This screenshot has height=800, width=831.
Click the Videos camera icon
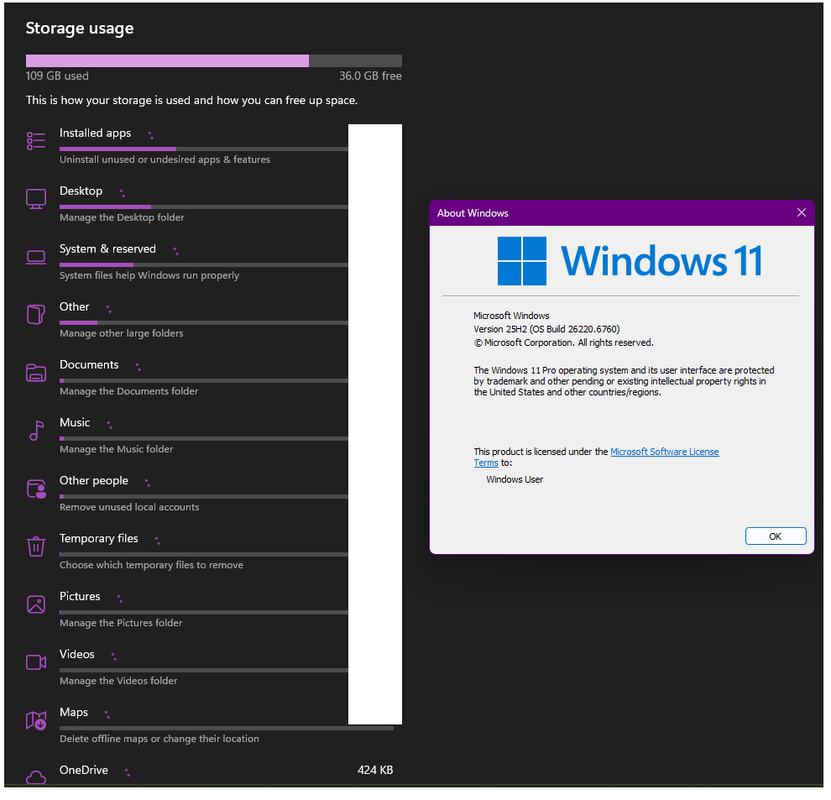click(36, 663)
